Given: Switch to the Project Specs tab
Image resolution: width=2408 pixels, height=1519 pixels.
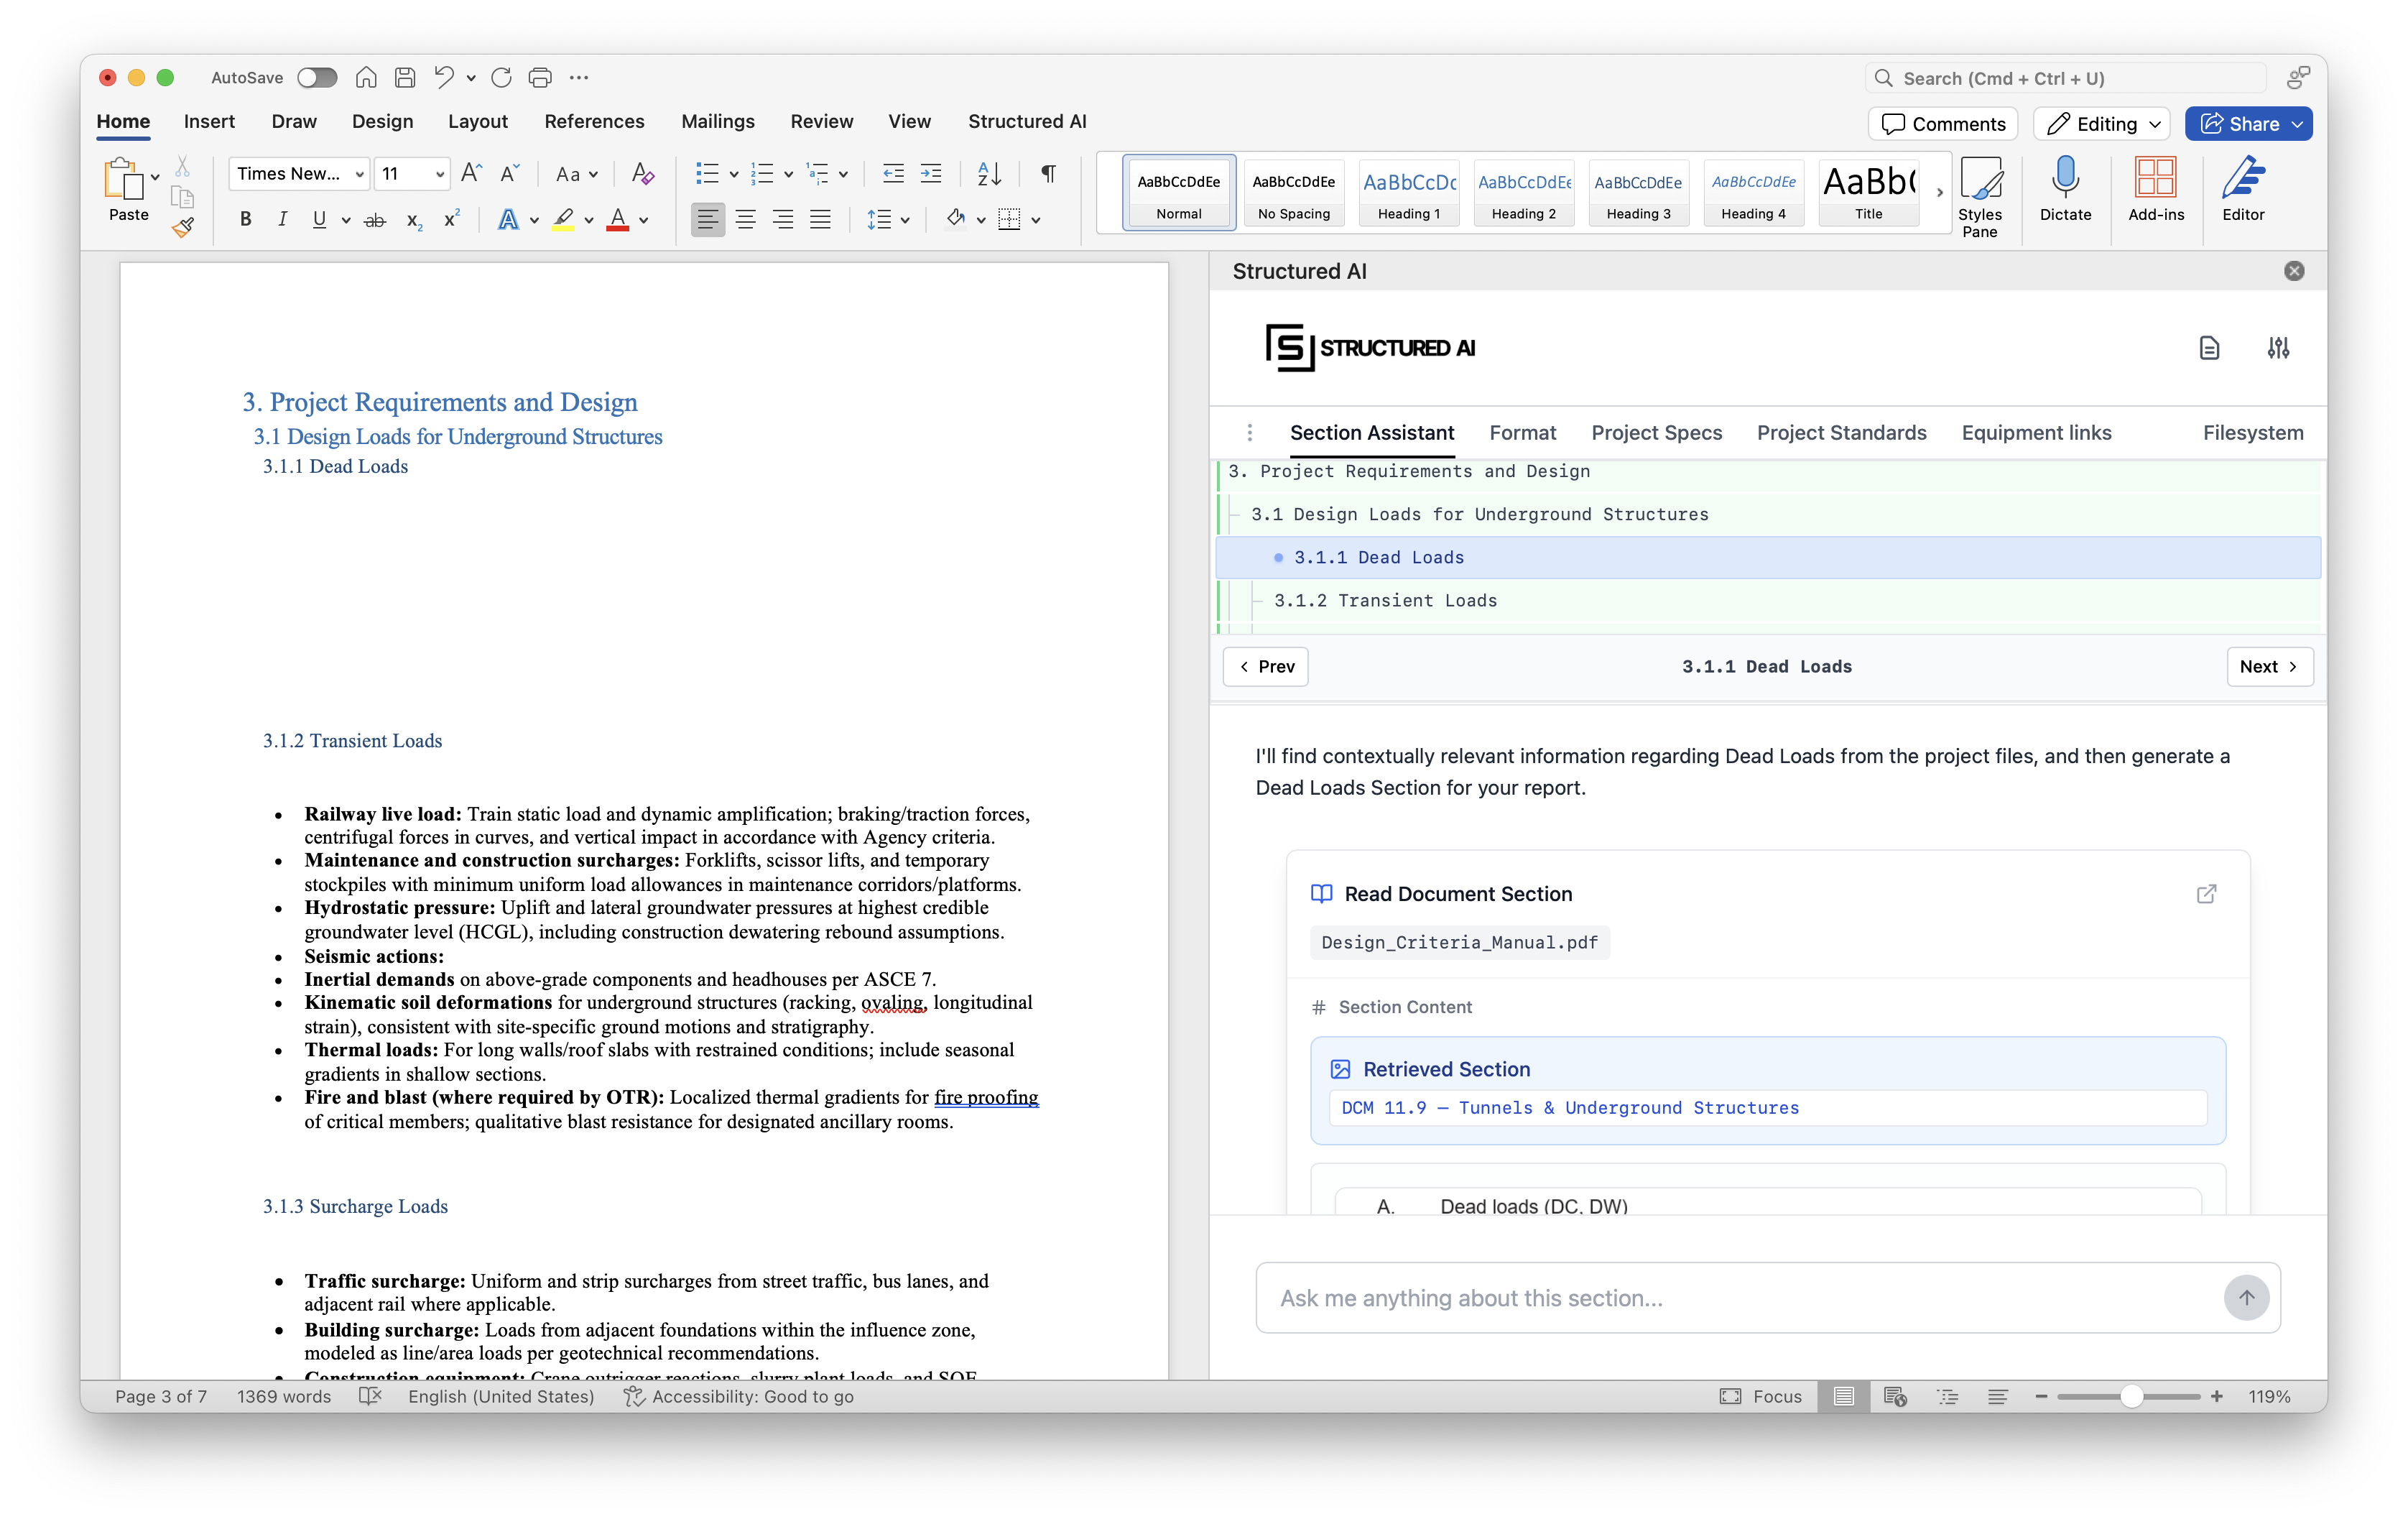Looking at the screenshot, I should [x=1656, y=433].
